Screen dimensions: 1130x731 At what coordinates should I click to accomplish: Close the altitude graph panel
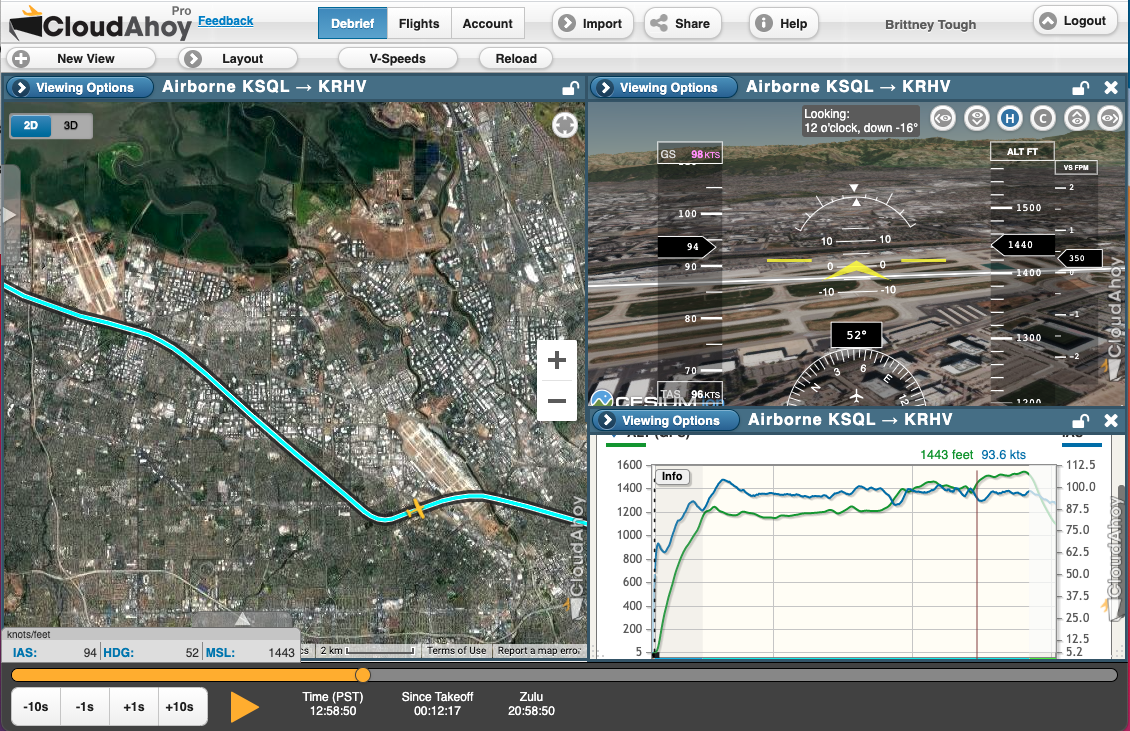click(1111, 421)
